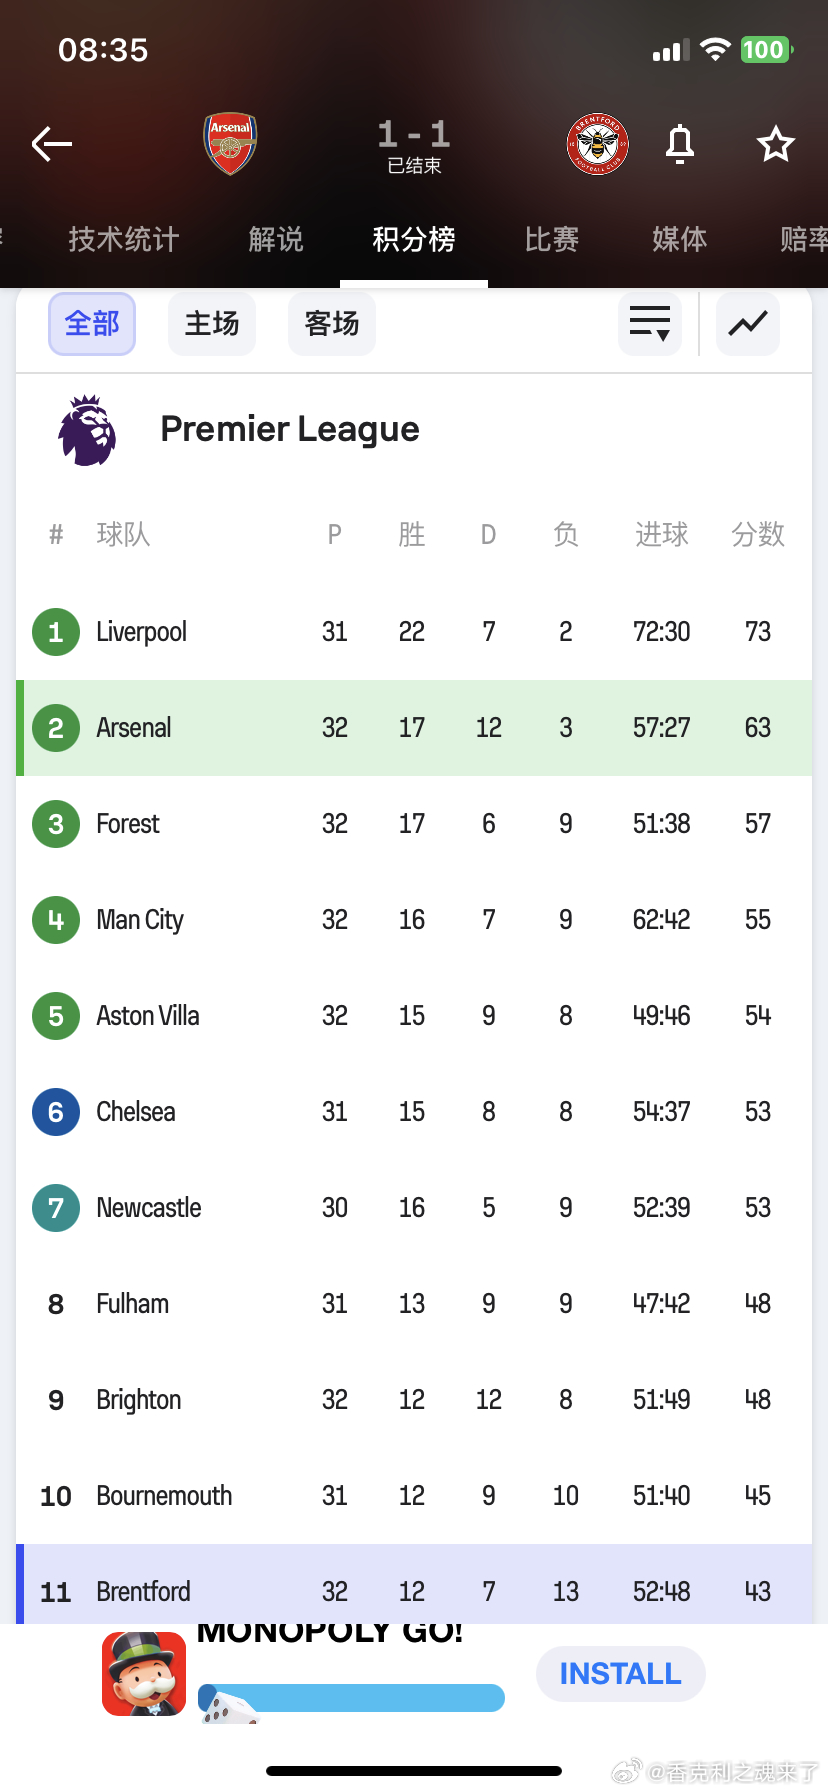Viewport: 828px width, 1792px height.
Task: Tap the Premier League lion logo
Action: 87,430
